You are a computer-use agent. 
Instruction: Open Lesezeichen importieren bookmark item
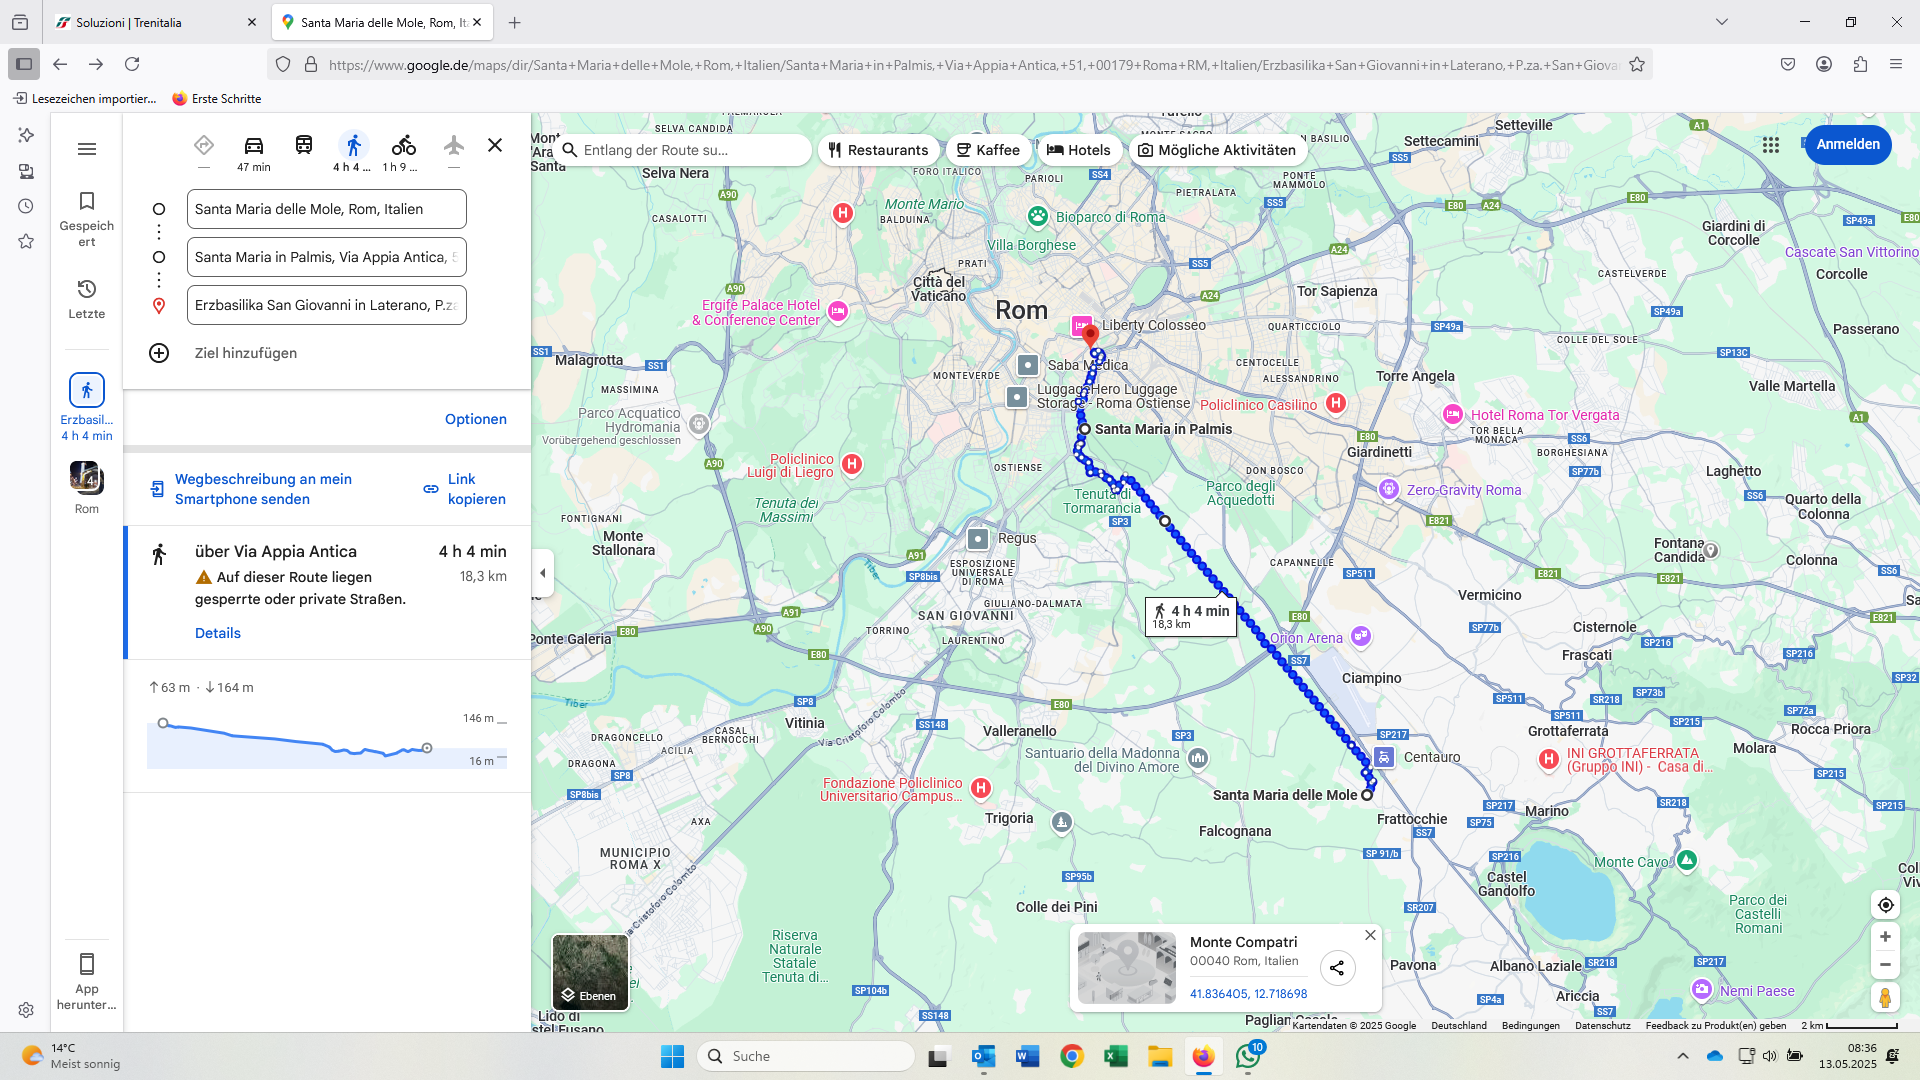(x=85, y=99)
